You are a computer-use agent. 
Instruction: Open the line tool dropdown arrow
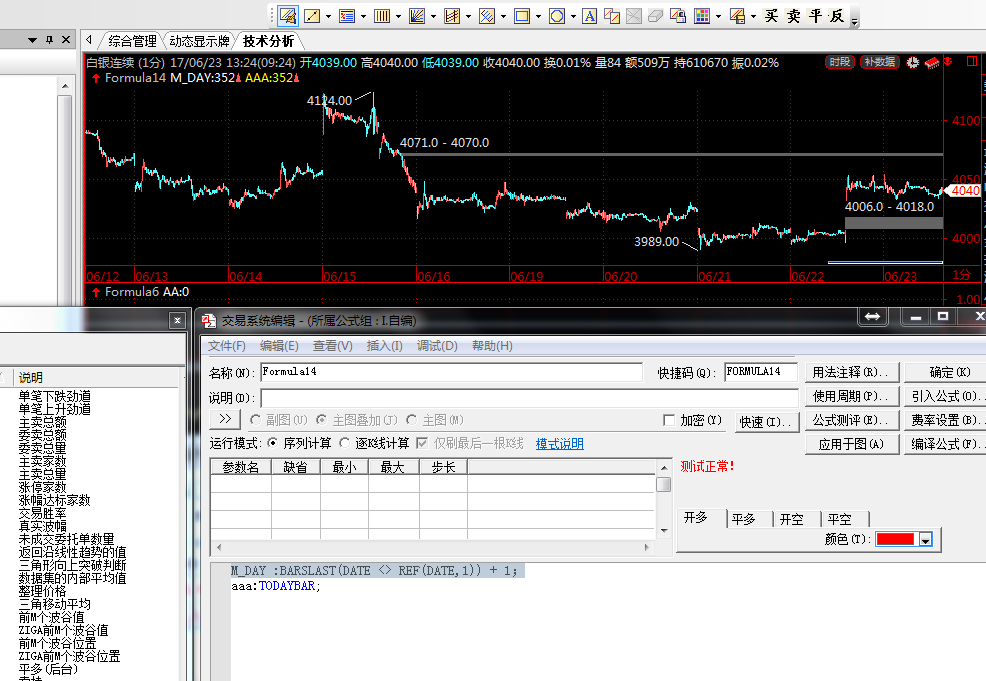(328, 17)
